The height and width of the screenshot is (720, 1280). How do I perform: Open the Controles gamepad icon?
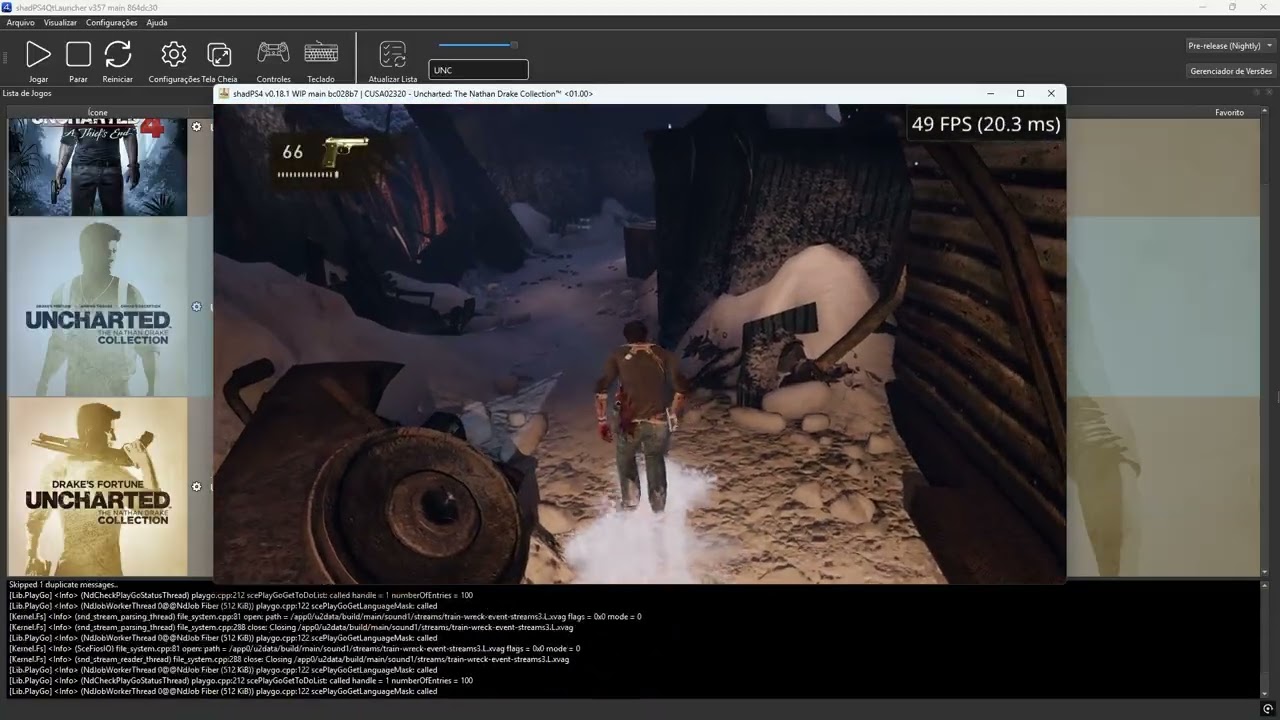click(273, 53)
